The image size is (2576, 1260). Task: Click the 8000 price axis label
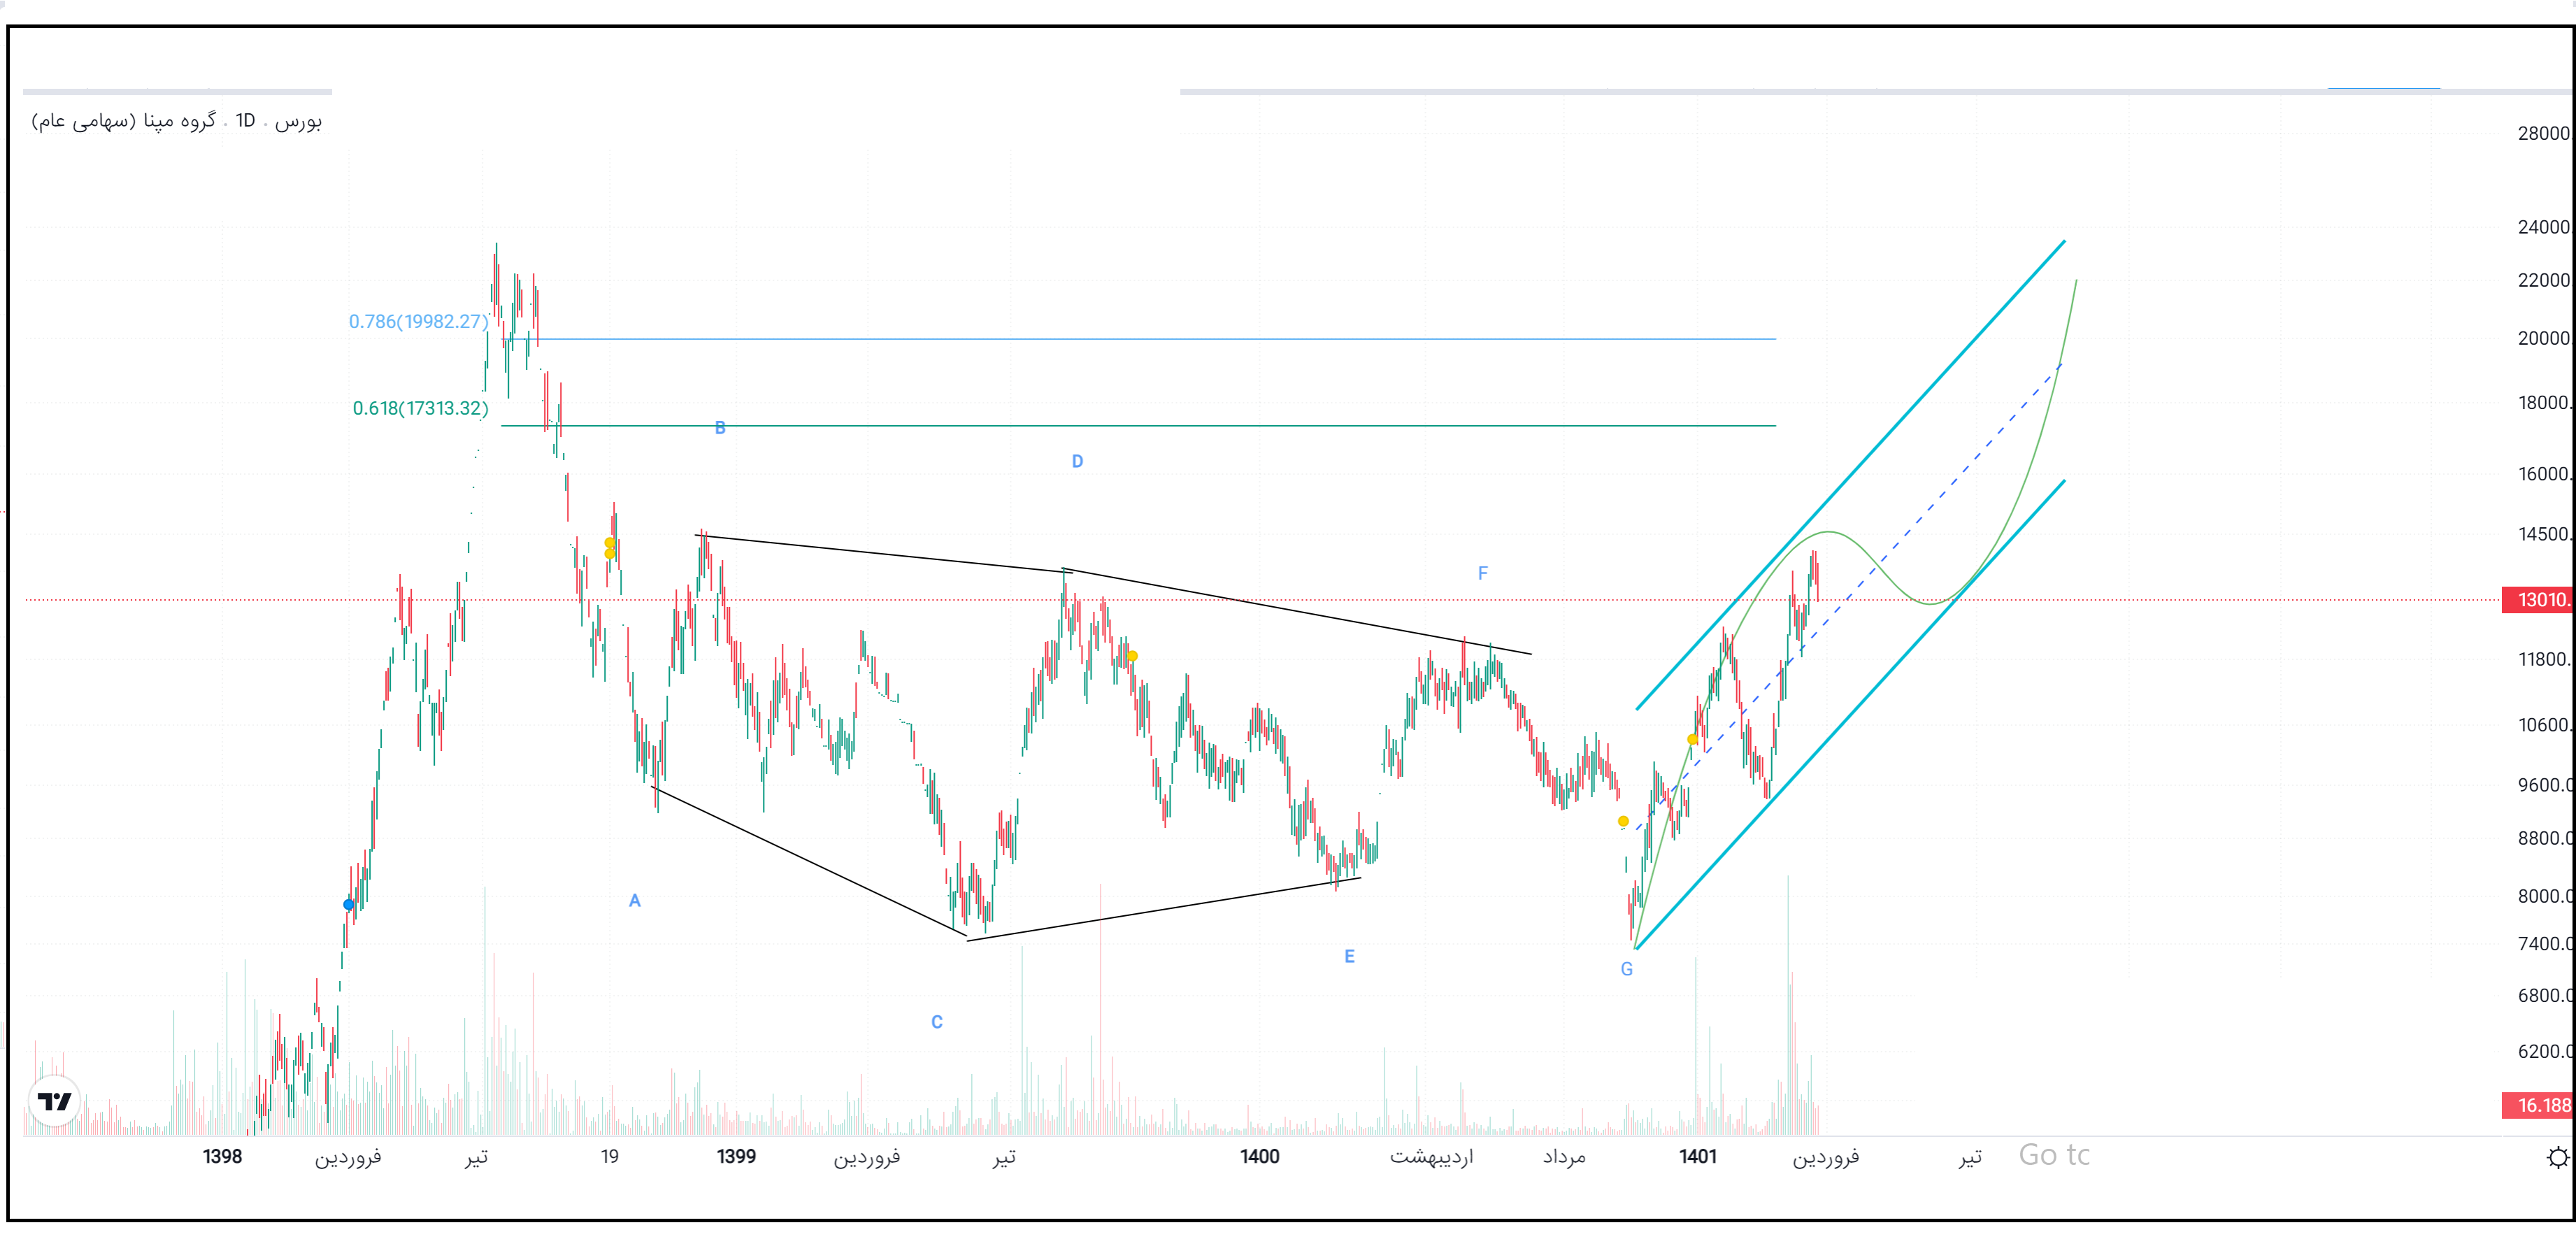point(2545,896)
